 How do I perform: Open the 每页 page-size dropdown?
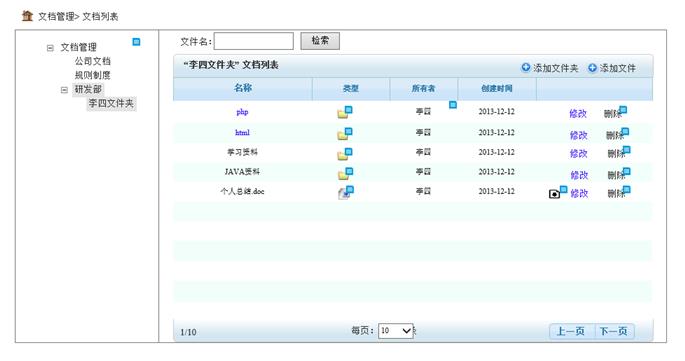point(396,331)
